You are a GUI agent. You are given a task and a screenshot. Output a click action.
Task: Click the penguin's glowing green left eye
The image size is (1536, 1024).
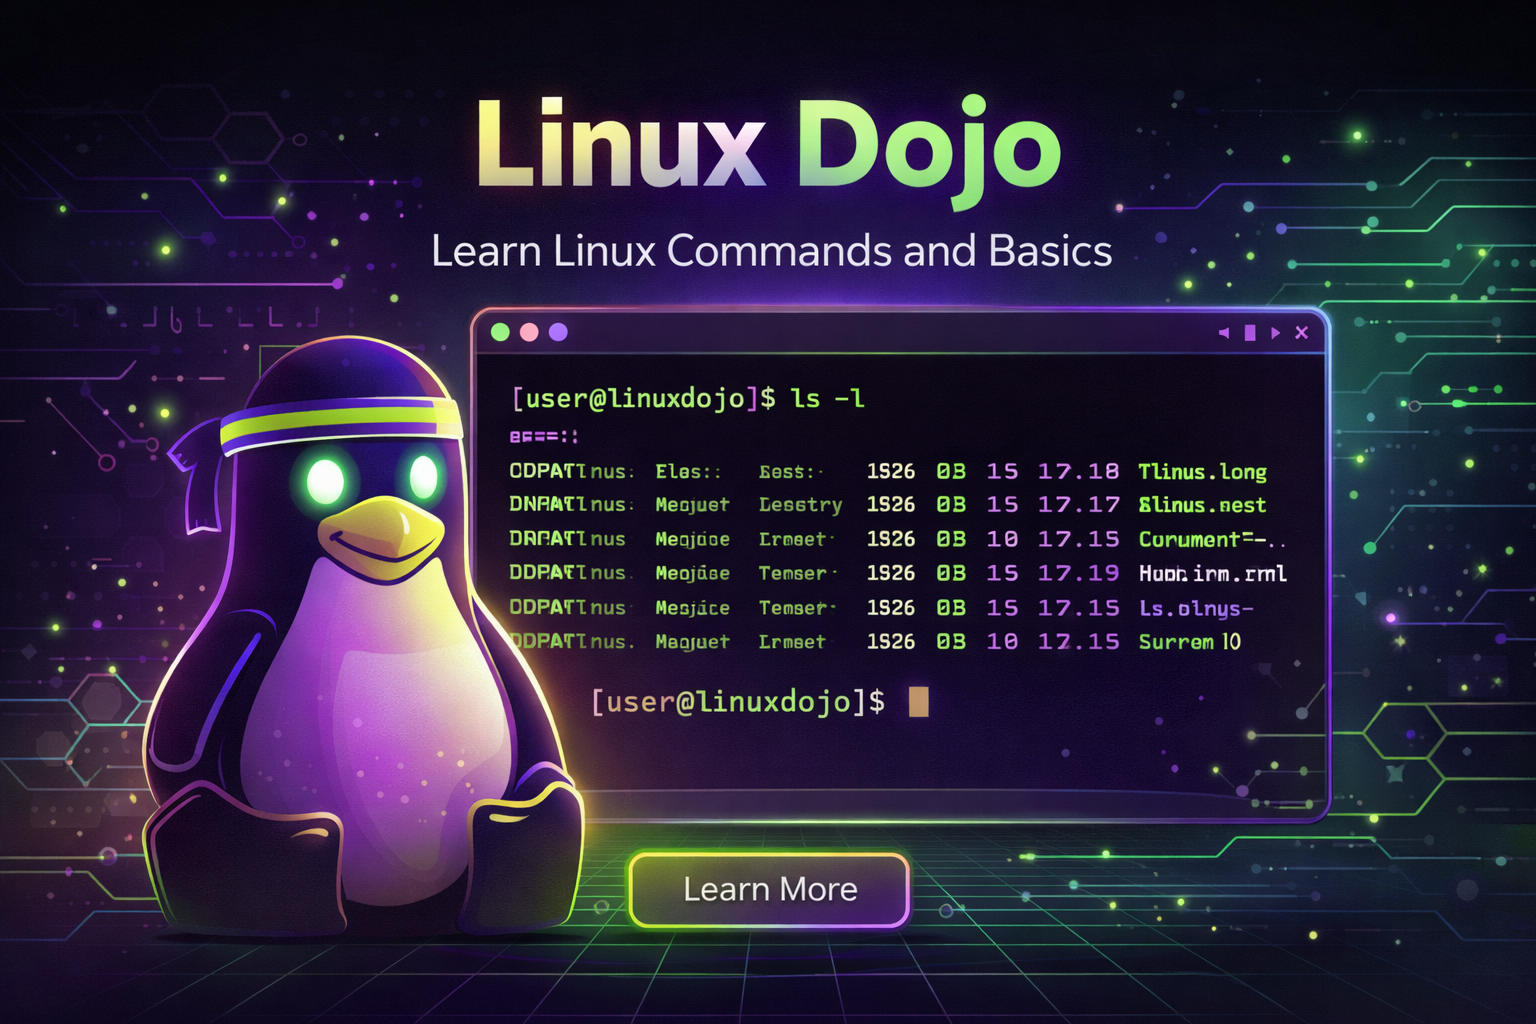(326, 481)
